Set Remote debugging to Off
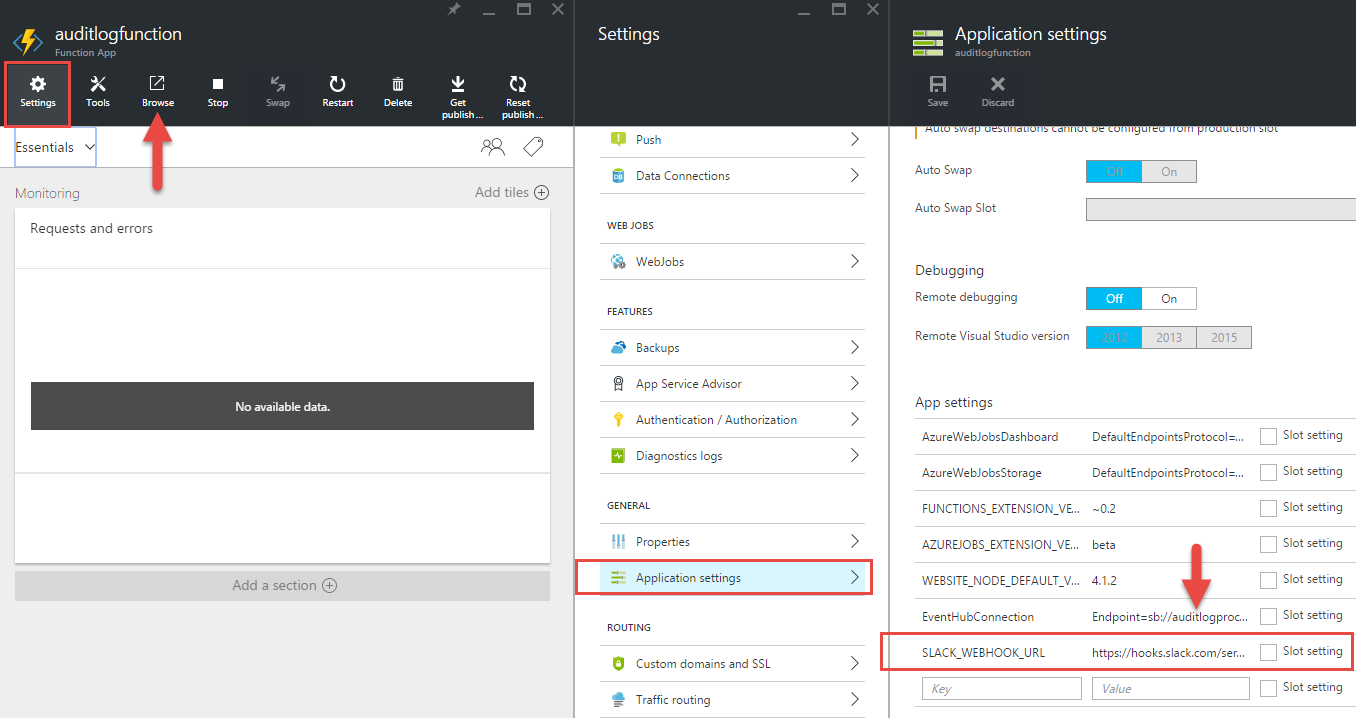The image size is (1356, 718). point(1114,299)
